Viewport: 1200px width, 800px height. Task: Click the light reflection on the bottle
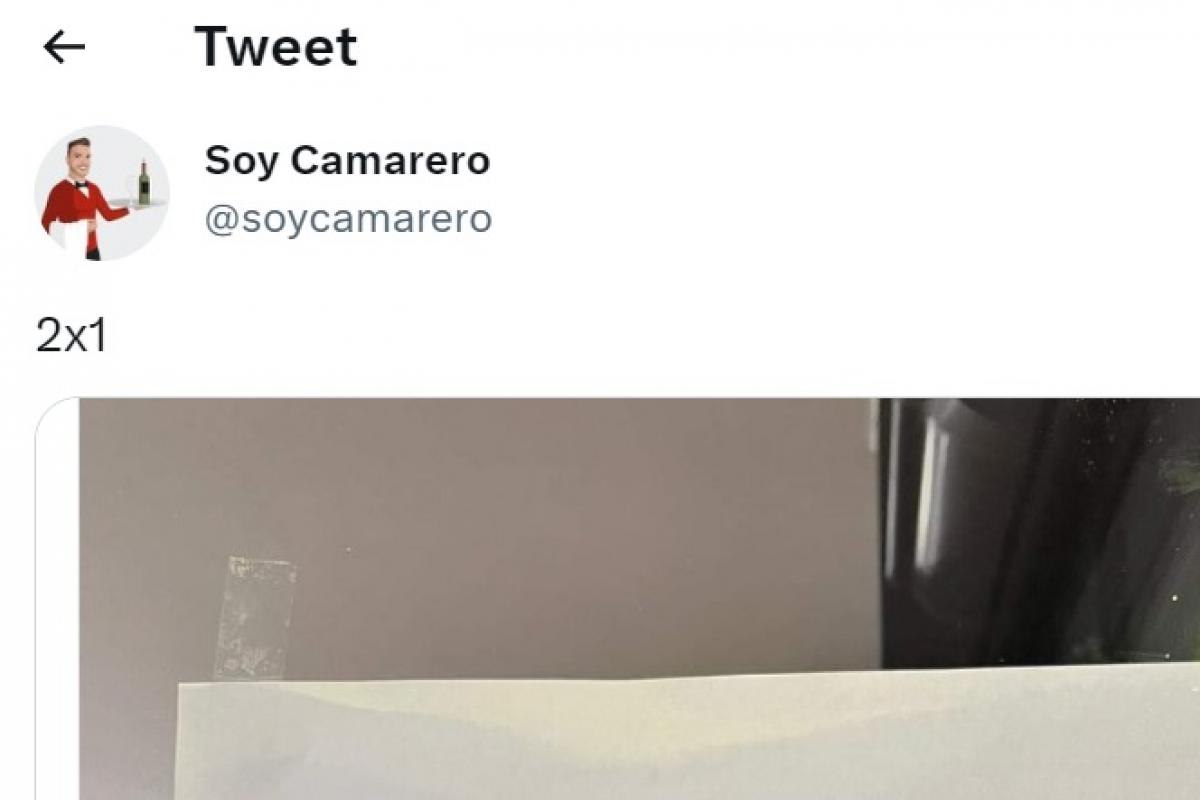point(931,490)
